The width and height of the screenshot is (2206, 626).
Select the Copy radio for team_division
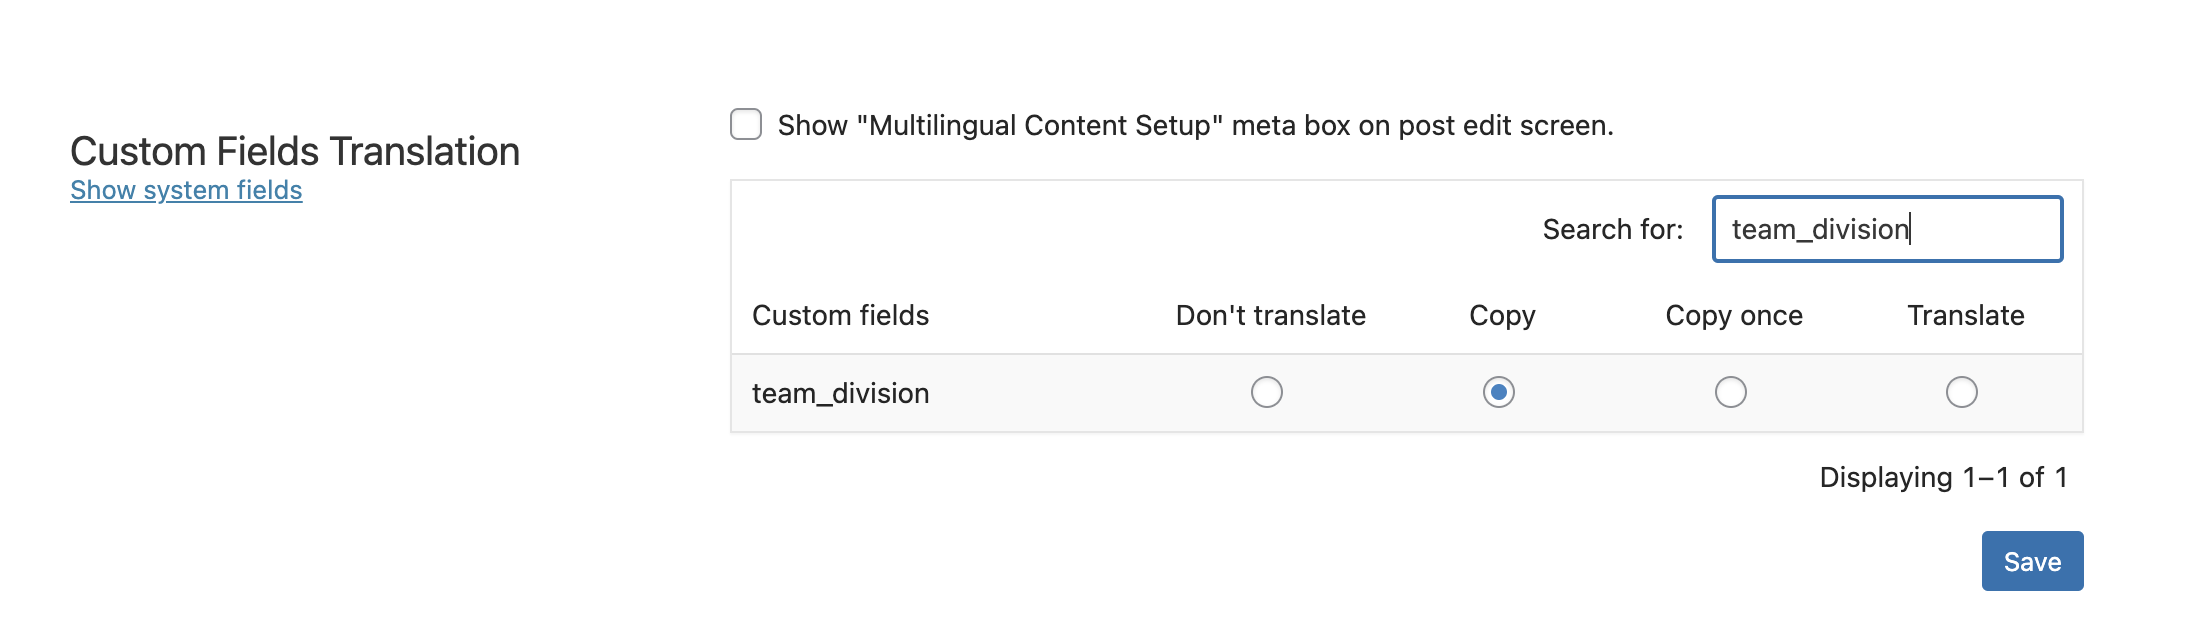coord(1499,392)
